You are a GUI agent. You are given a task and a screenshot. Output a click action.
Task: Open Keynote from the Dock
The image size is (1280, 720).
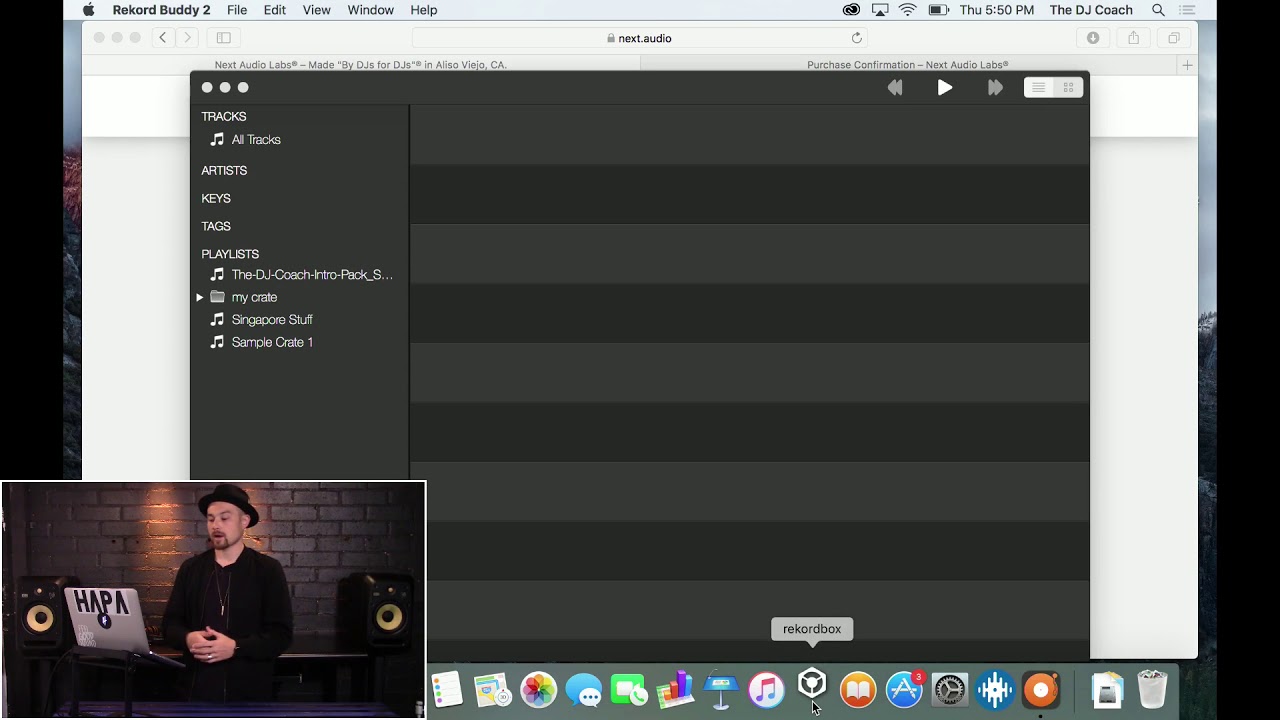tap(721, 690)
